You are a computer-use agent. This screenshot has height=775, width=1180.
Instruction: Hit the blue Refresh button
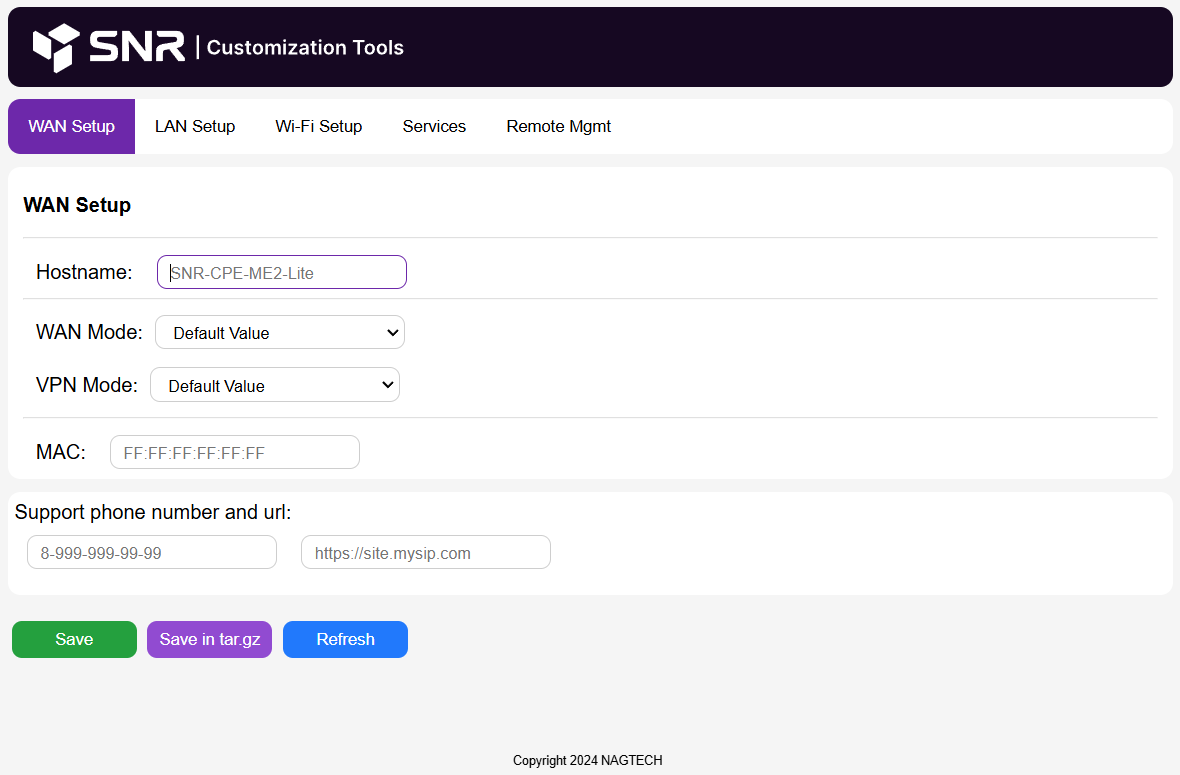(x=345, y=640)
